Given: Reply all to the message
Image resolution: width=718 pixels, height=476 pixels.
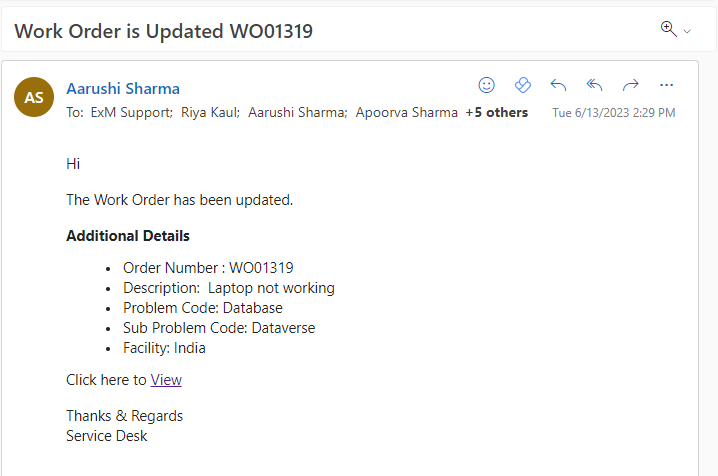Looking at the screenshot, I should 594,85.
